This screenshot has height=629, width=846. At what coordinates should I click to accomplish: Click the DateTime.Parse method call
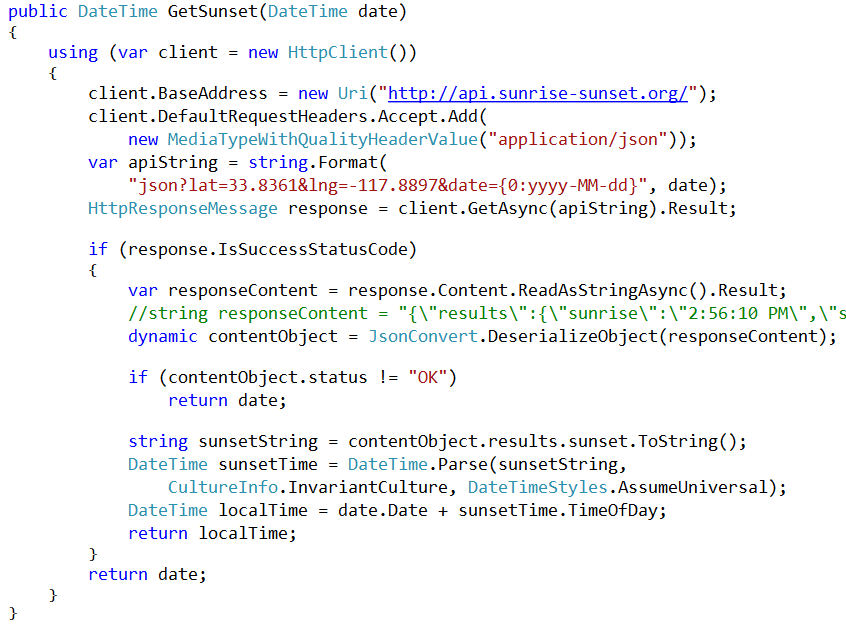point(418,464)
